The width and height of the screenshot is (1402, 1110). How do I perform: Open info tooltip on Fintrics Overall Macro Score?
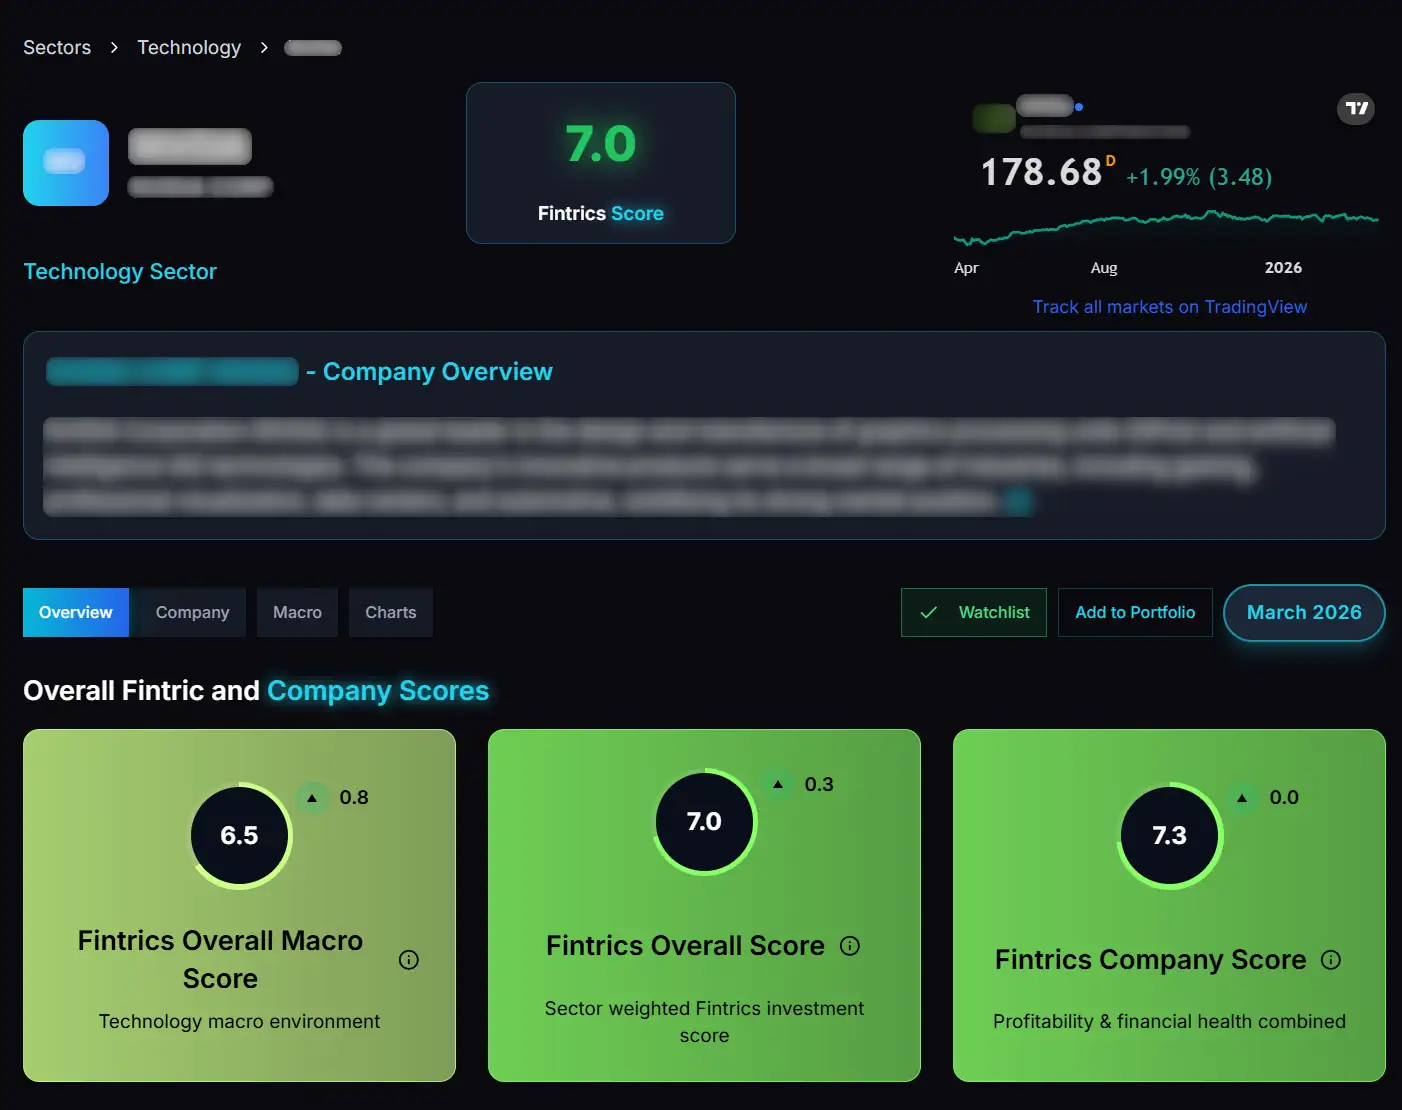click(408, 959)
